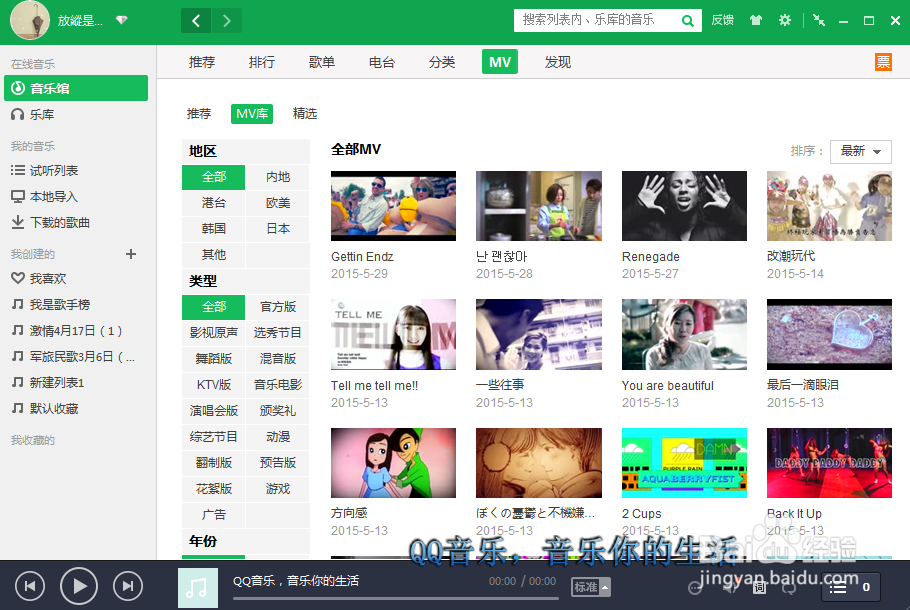Add a new playlist with plus icon
The height and width of the screenshot is (610, 910).
point(131,254)
